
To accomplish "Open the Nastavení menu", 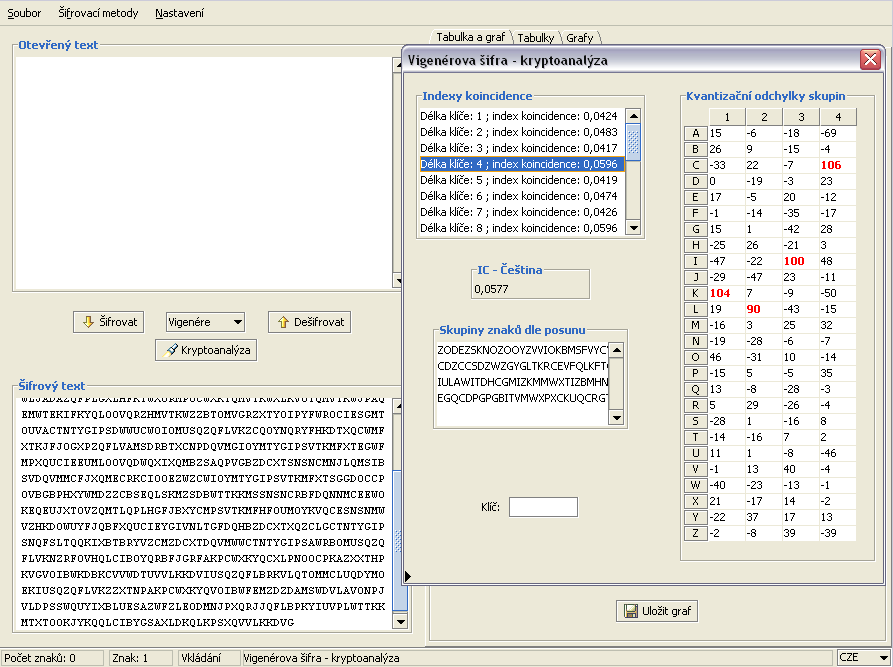I will pyautogui.click(x=179, y=13).
